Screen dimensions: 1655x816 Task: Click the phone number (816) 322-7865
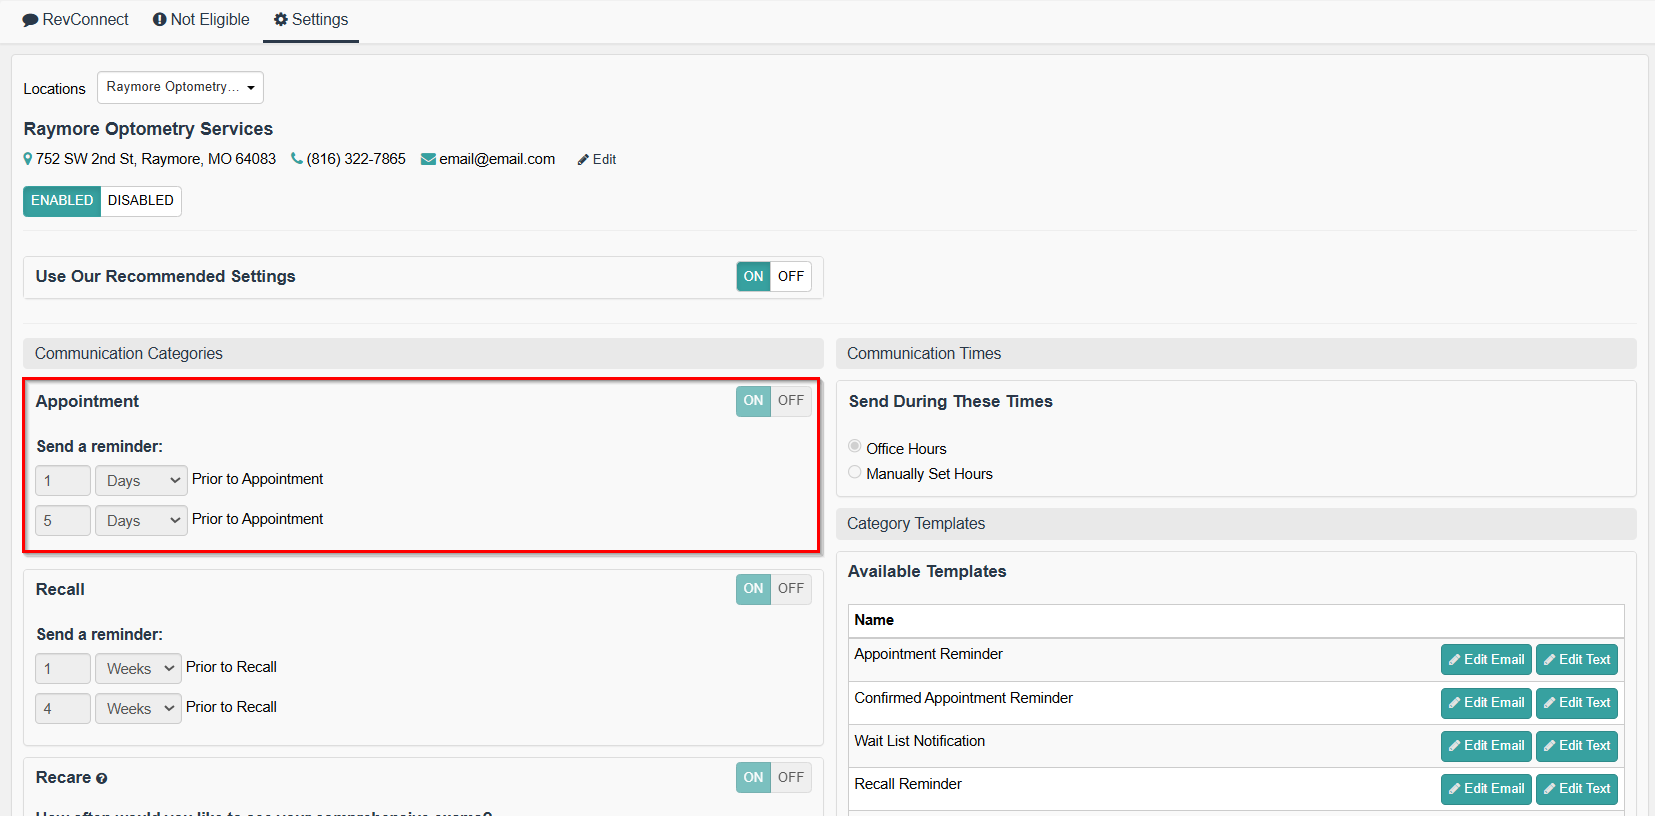click(356, 159)
